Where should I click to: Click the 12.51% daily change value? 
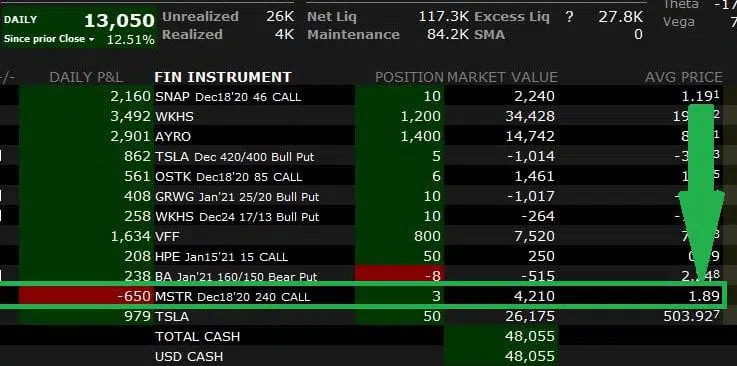point(130,40)
